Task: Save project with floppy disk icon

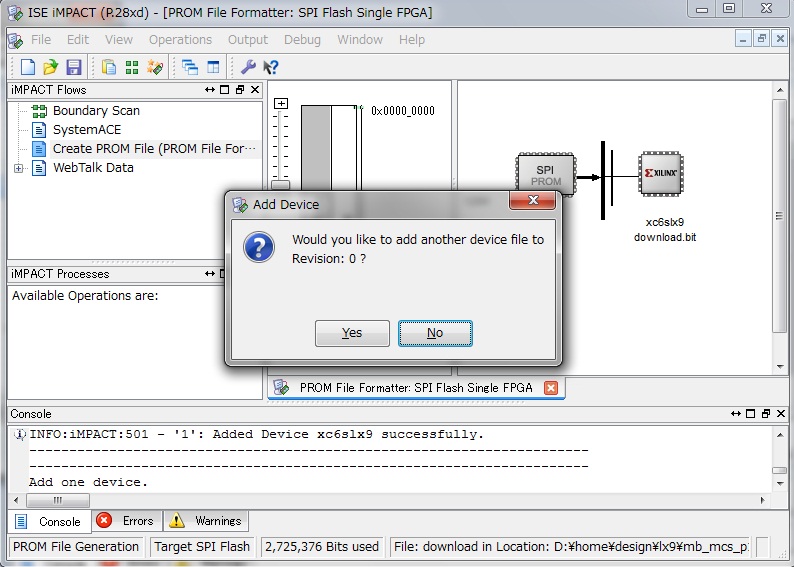Action: click(74, 67)
